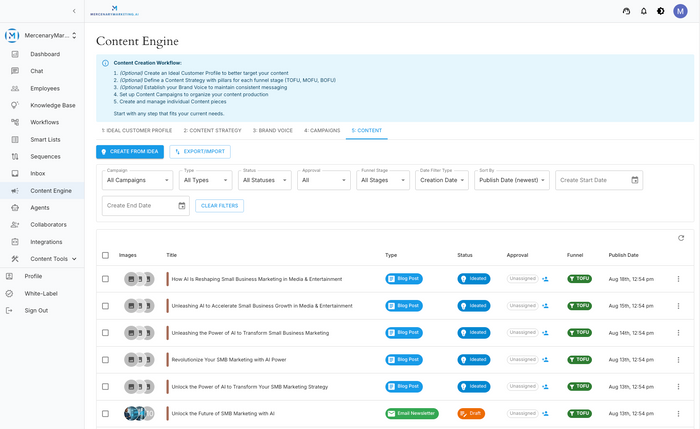Select all rows with header checkbox

pos(106,255)
